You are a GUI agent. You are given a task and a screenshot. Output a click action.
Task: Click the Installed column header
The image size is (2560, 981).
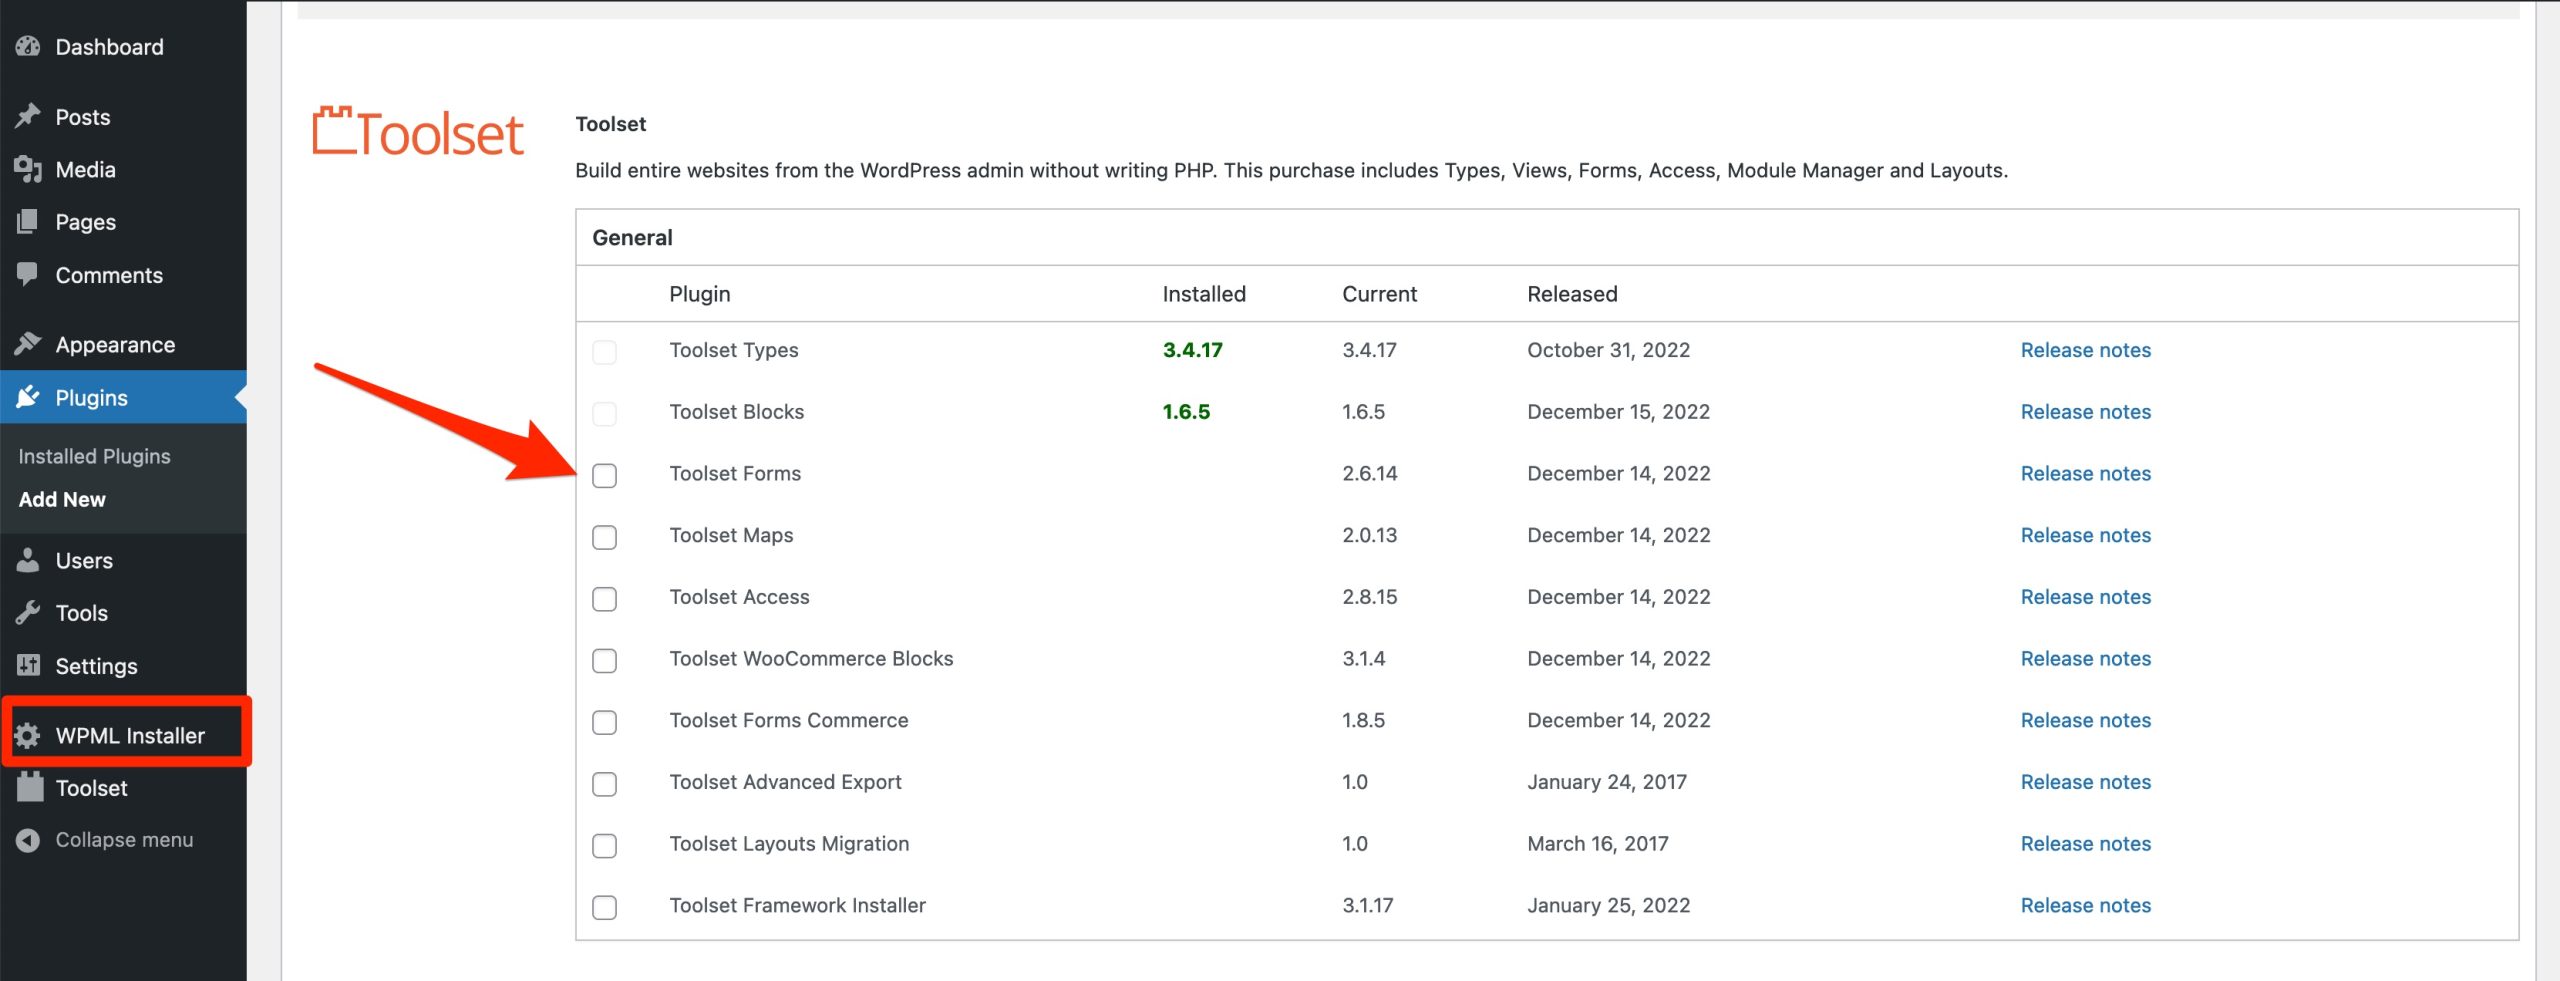1204,294
